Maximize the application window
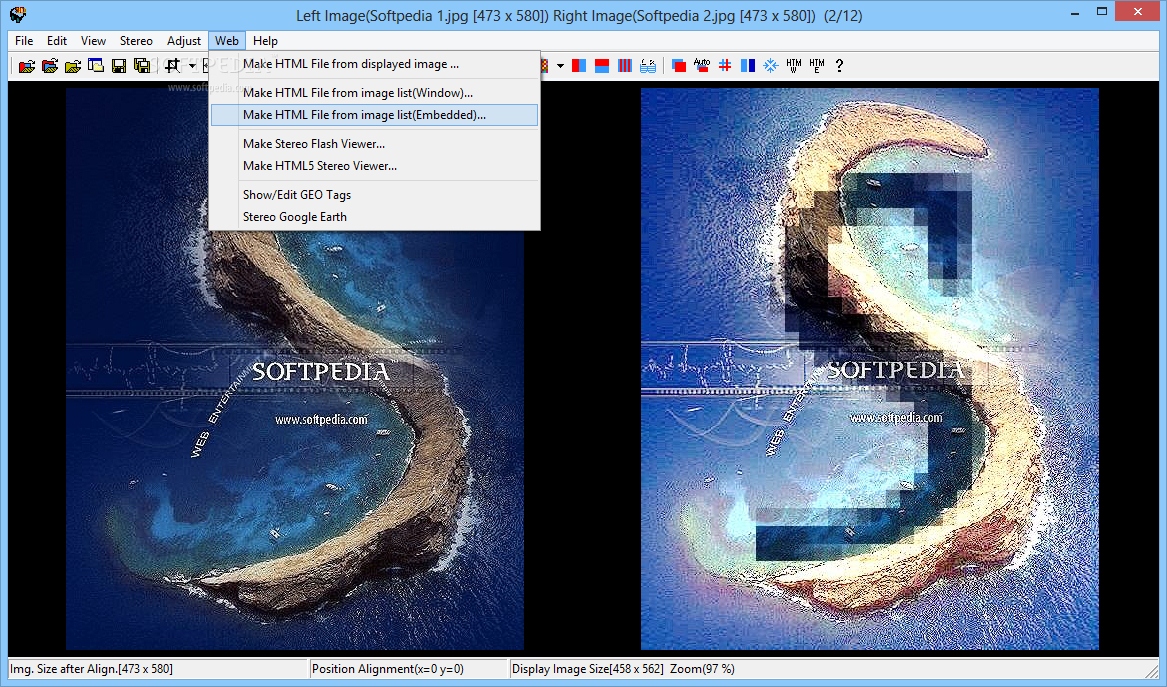1167x687 pixels. (1102, 13)
